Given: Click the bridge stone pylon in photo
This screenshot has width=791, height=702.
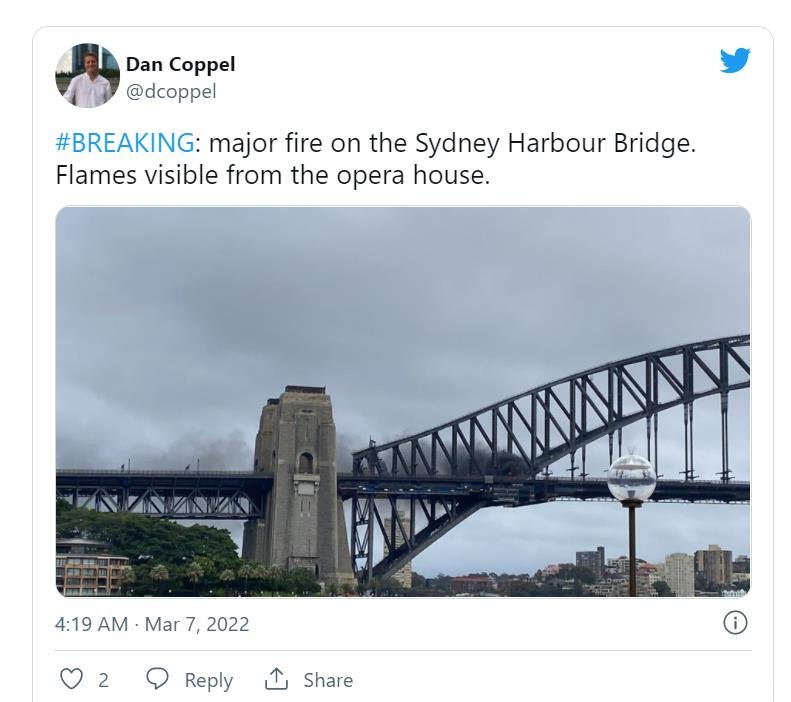Looking at the screenshot, I should (298, 484).
